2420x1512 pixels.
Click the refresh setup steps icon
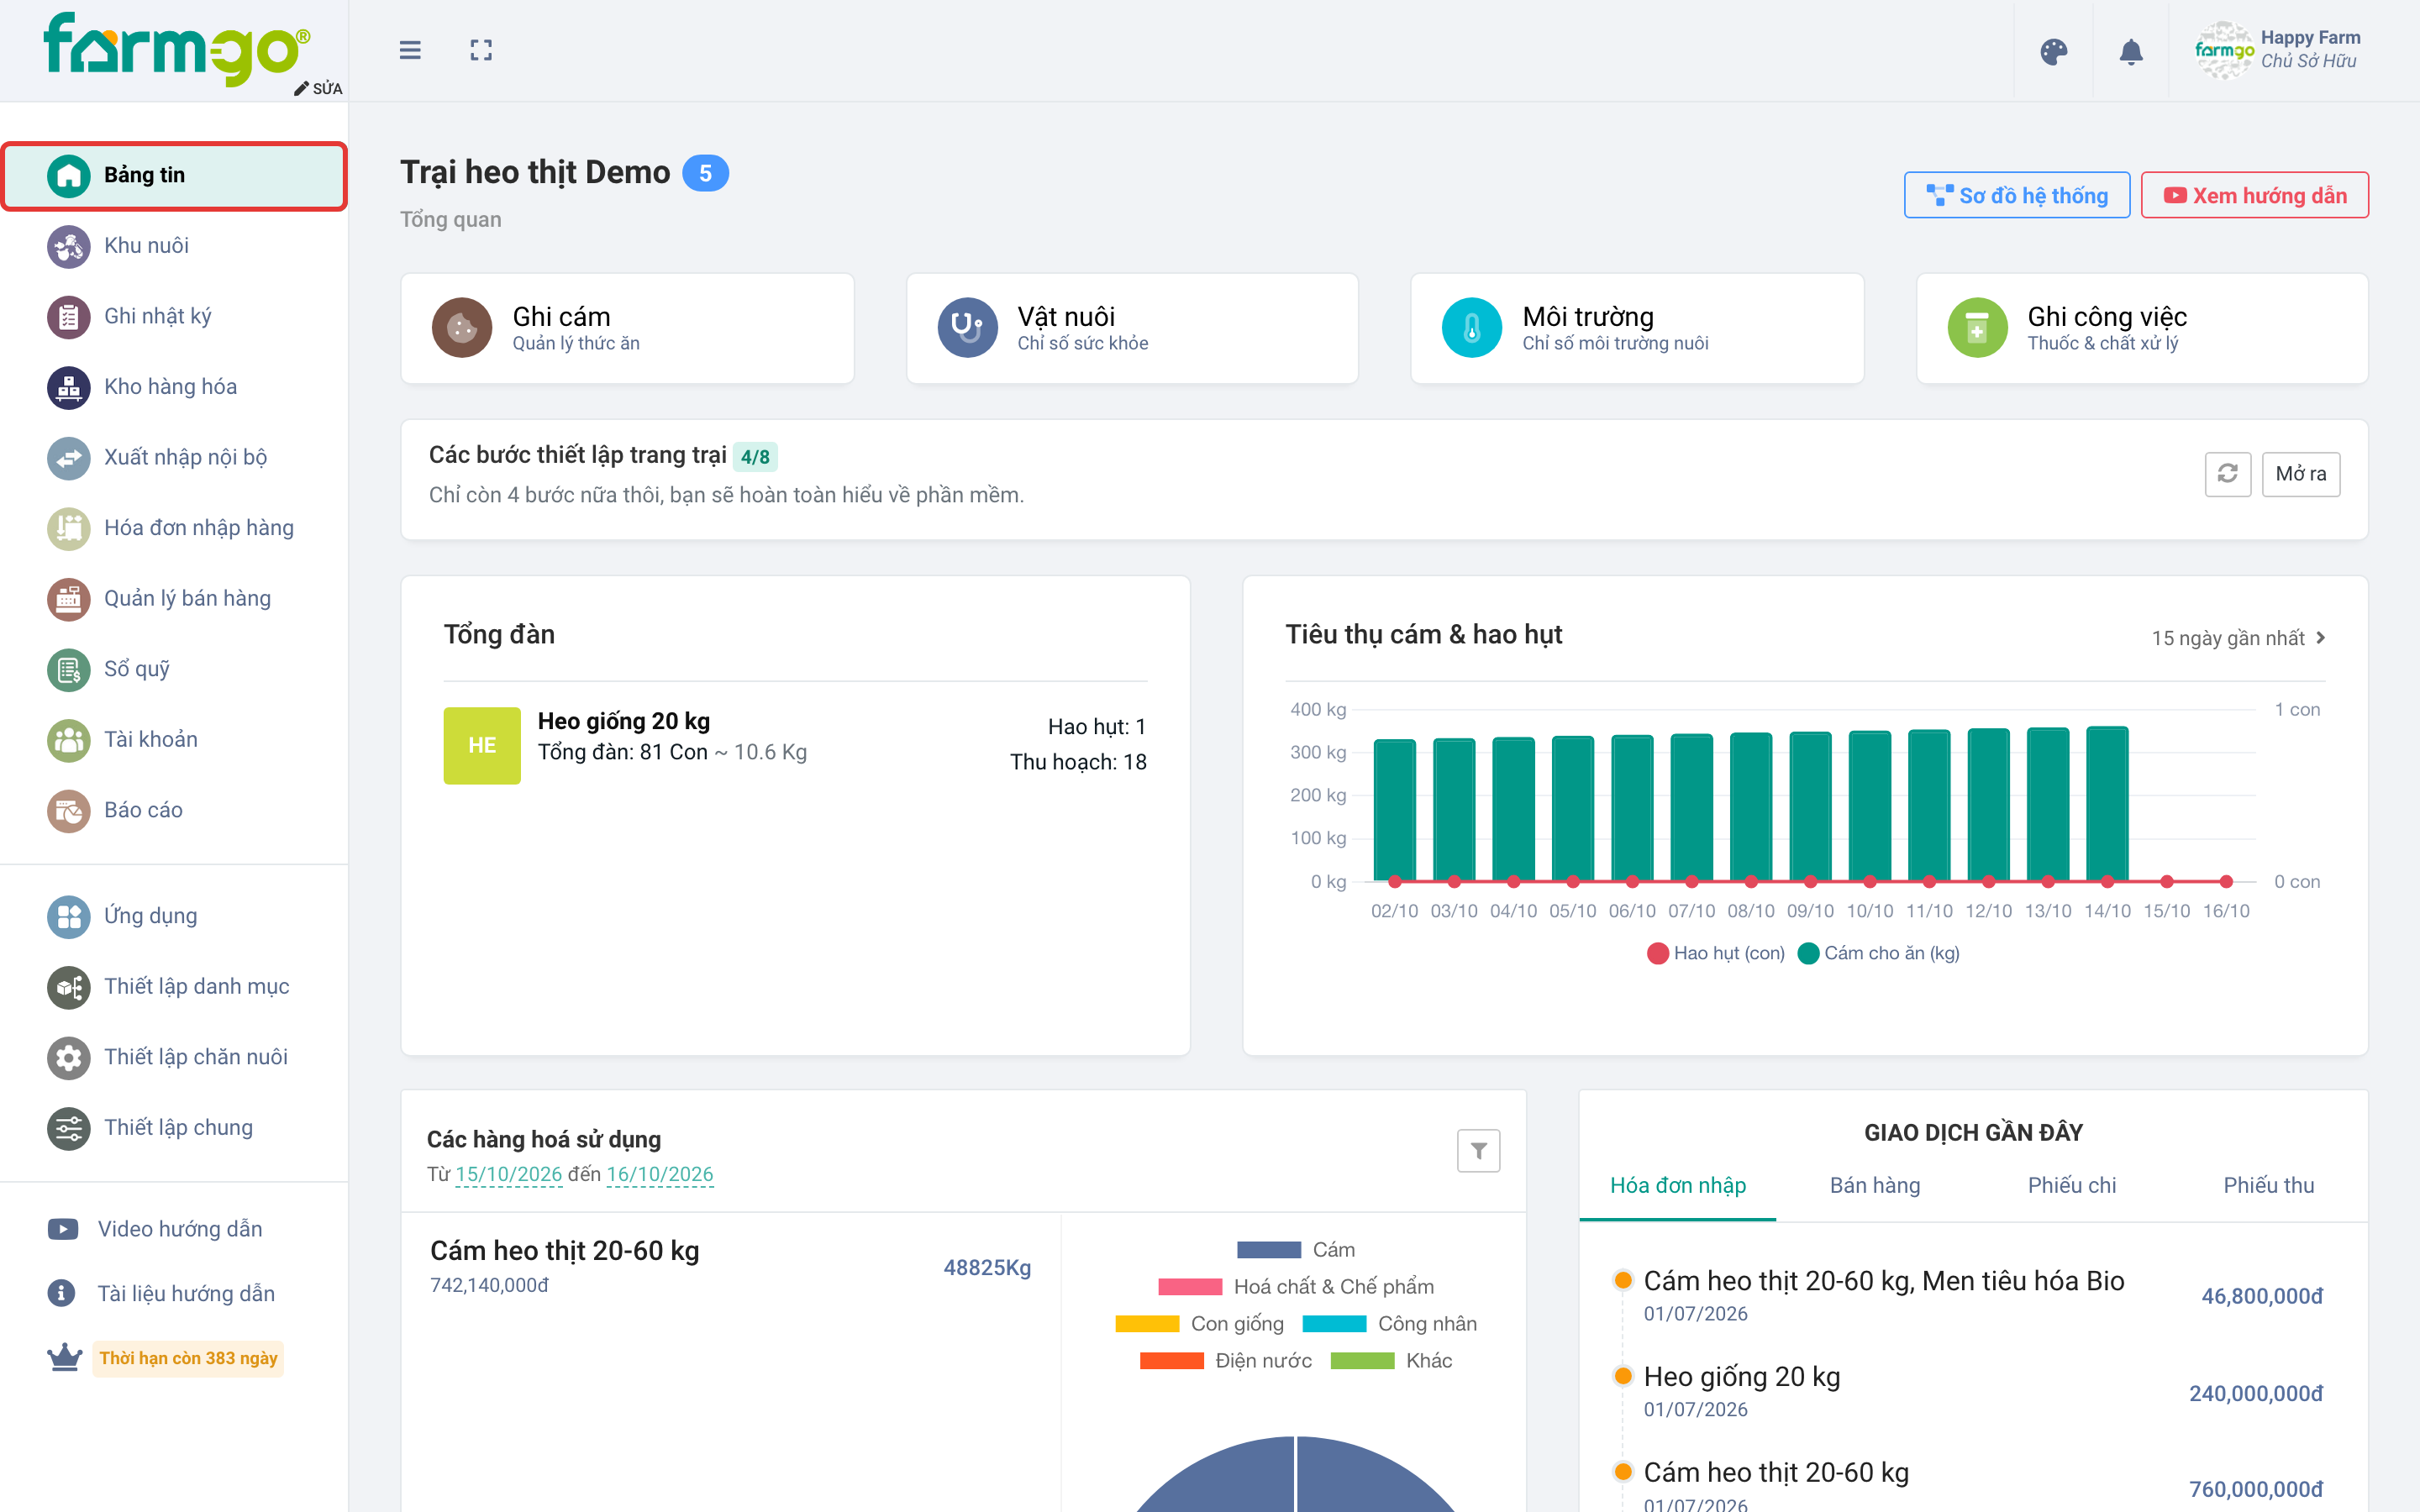tap(2227, 473)
